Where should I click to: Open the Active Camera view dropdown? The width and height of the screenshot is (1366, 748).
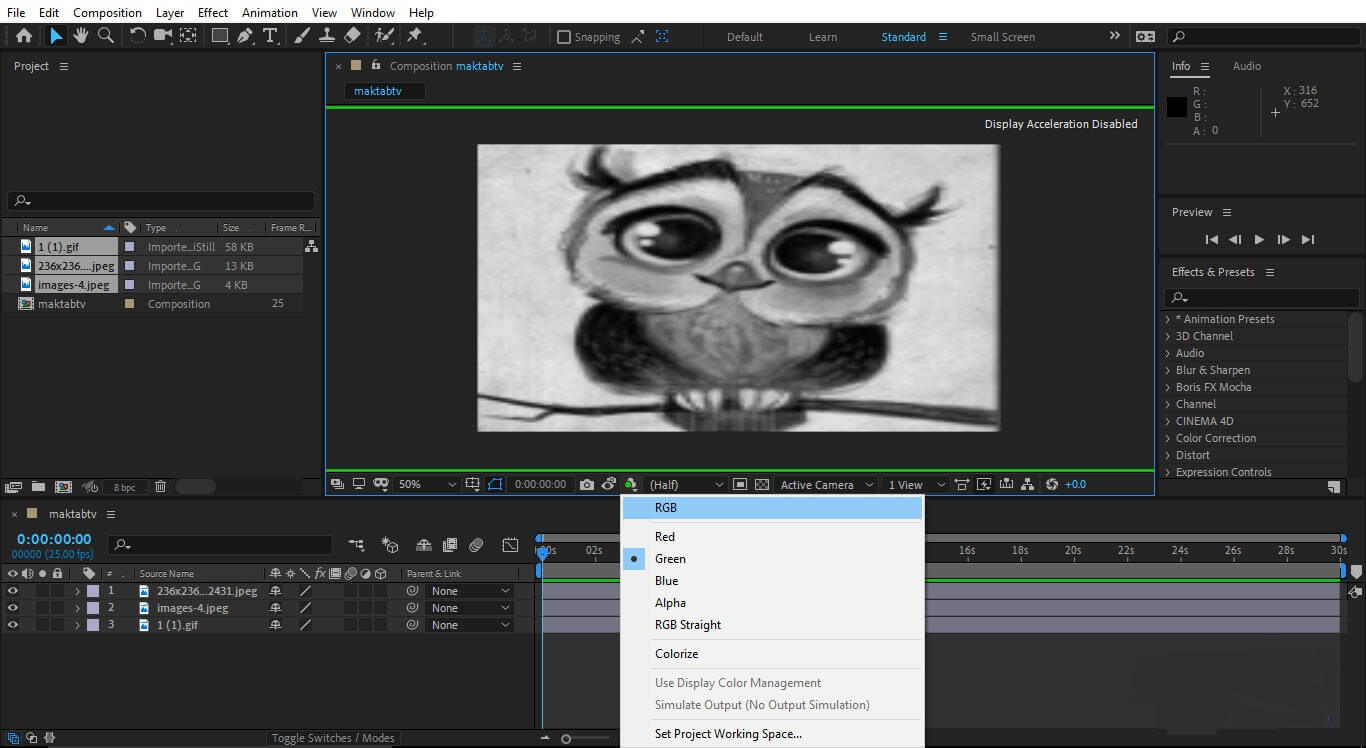[826, 484]
